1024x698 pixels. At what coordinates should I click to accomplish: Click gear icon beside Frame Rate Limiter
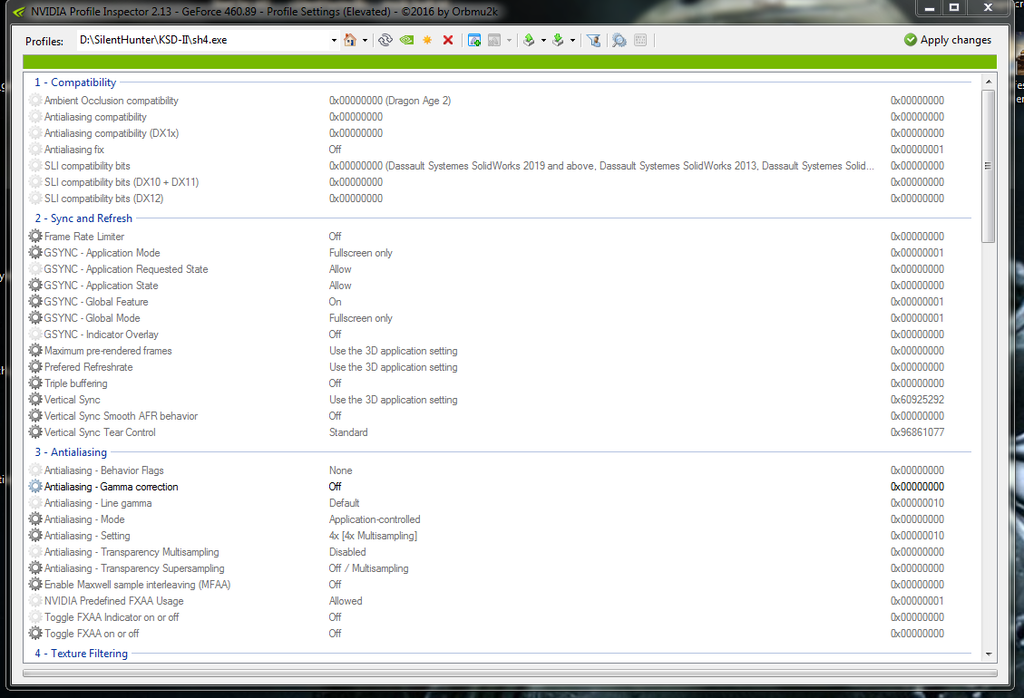35,236
